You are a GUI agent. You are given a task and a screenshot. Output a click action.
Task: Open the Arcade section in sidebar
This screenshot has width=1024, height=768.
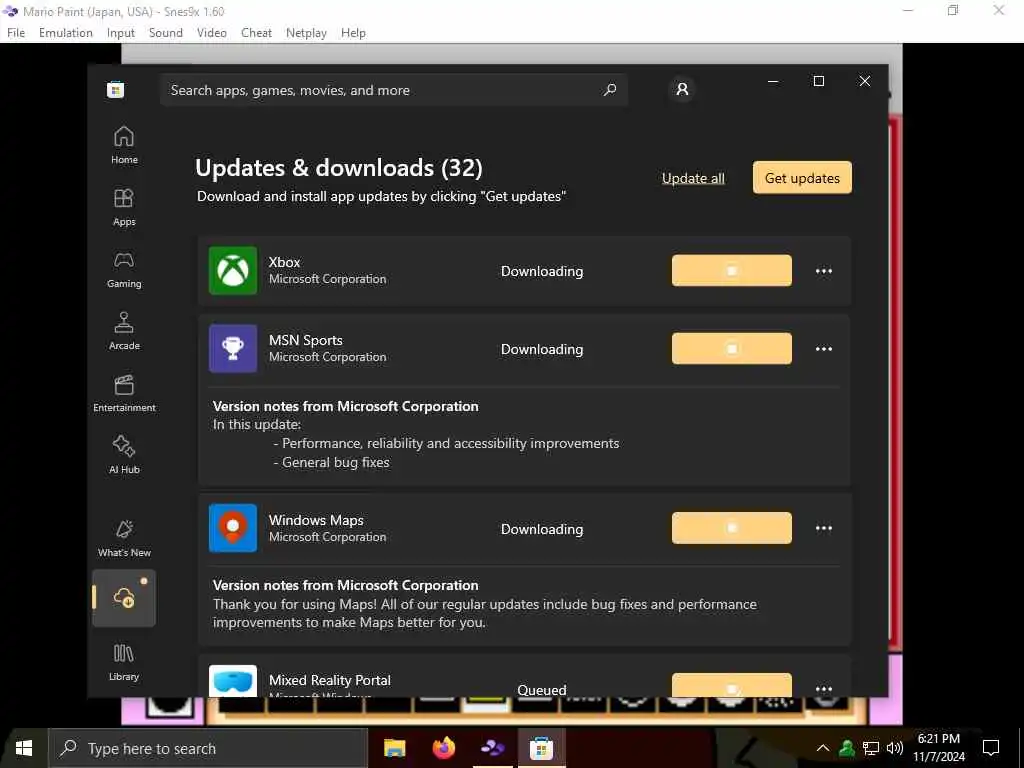[124, 332]
